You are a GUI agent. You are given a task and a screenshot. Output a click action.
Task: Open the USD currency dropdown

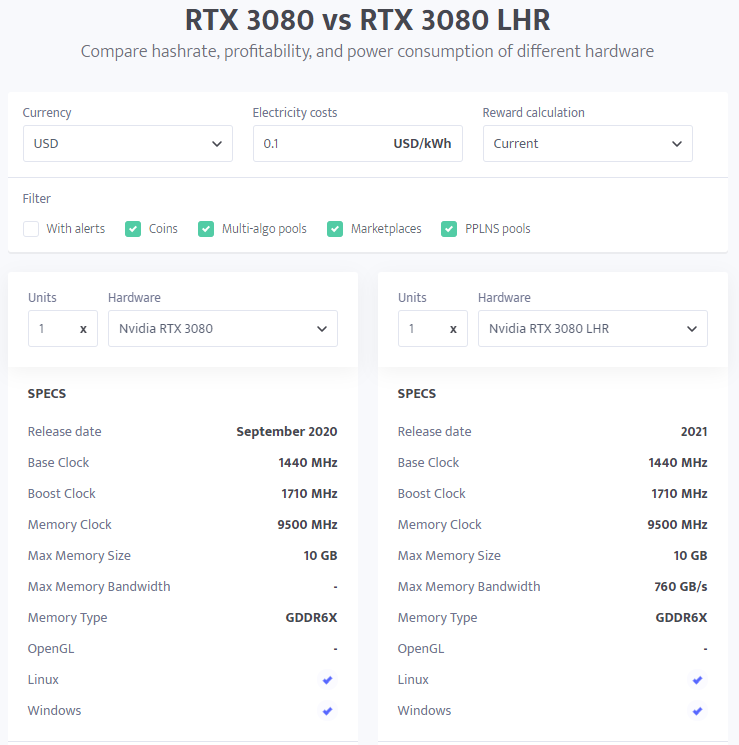click(128, 143)
